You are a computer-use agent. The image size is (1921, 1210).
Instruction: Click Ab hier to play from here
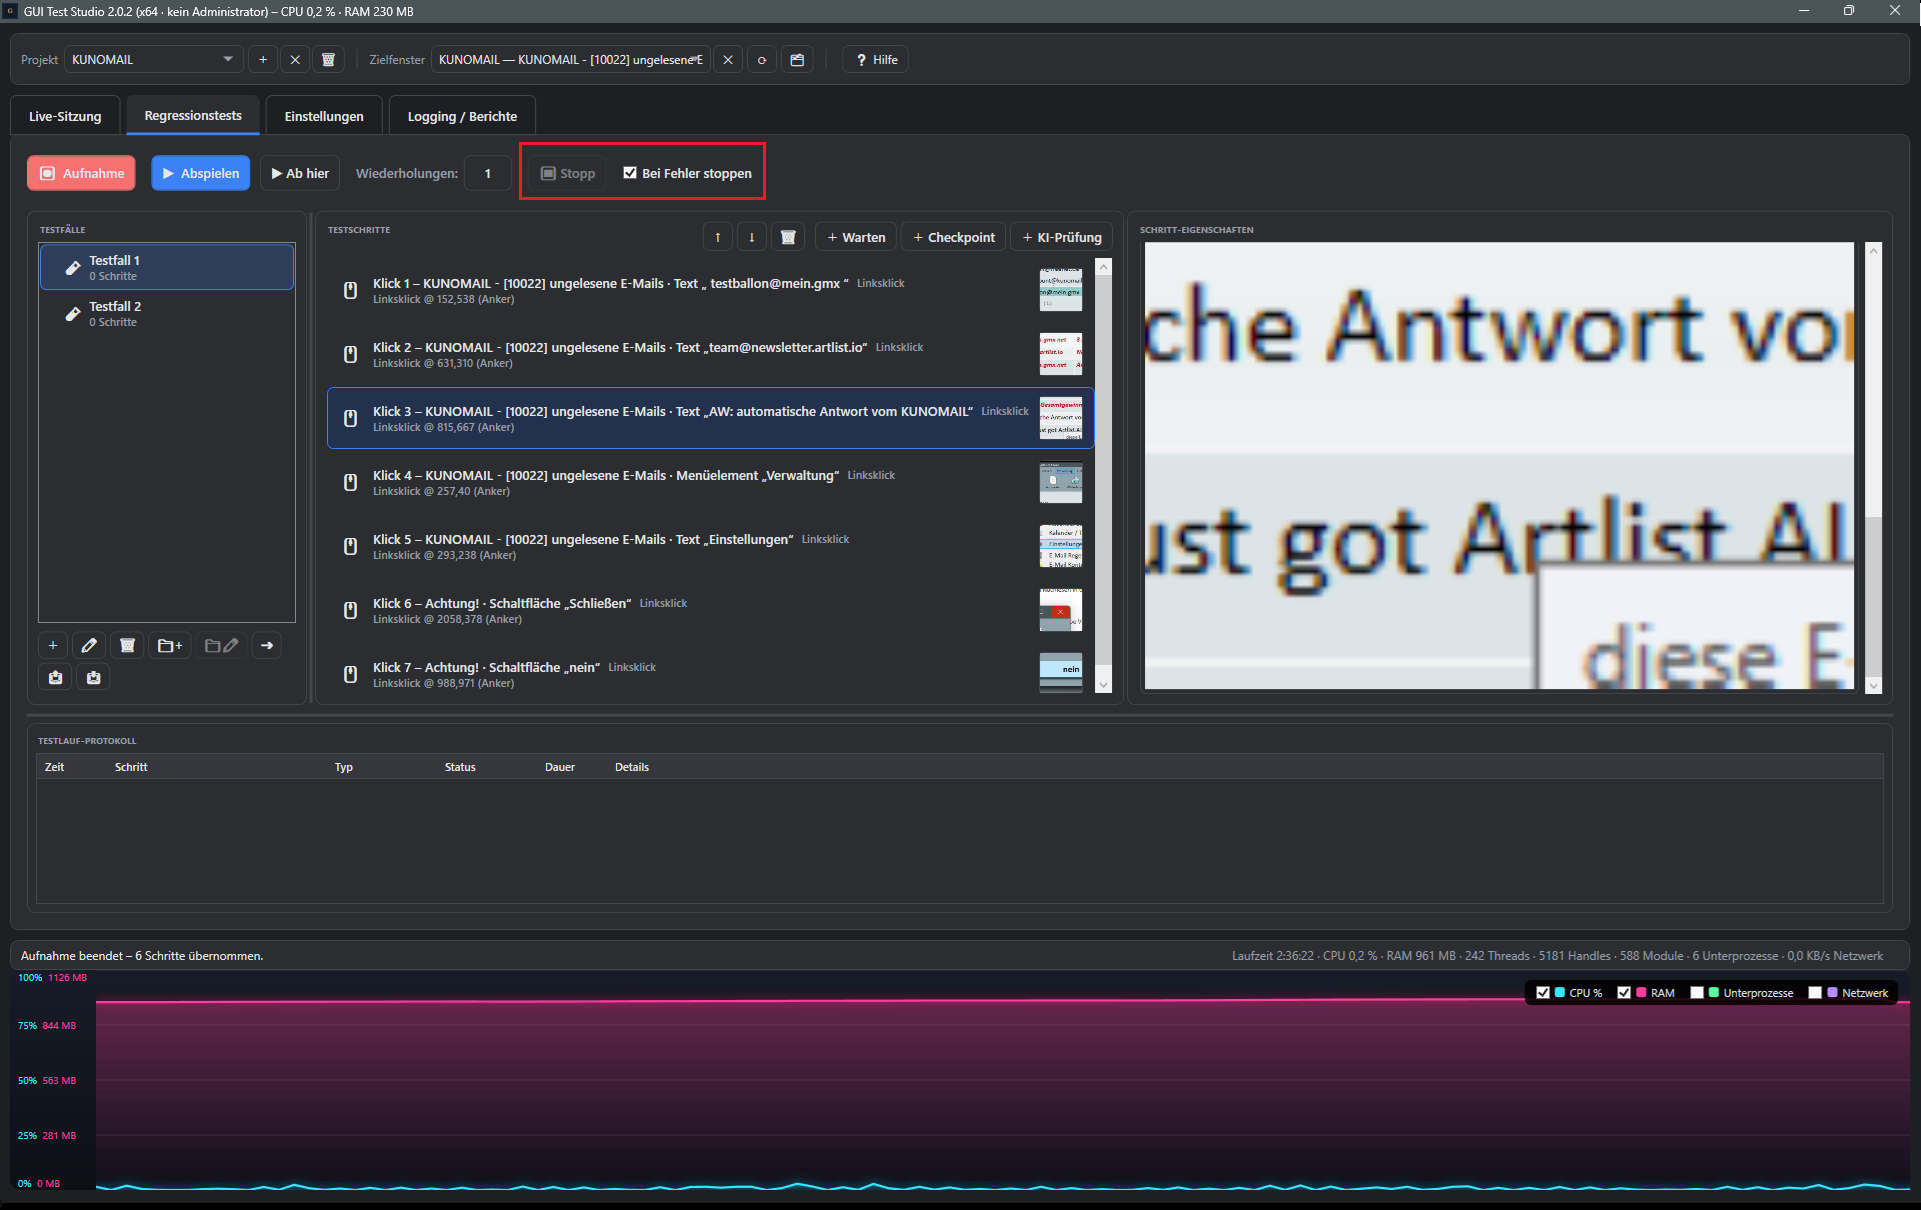point(300,173)
